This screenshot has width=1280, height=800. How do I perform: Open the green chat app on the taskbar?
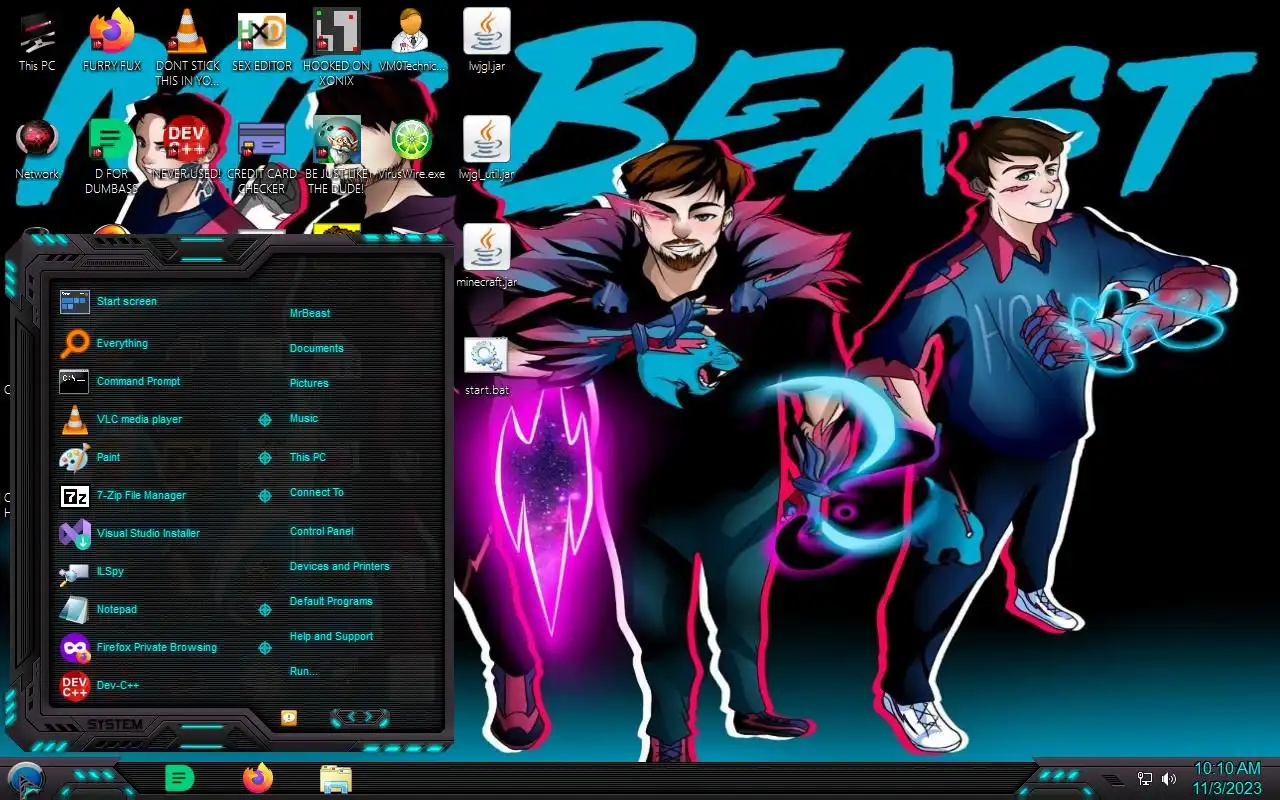179,778
